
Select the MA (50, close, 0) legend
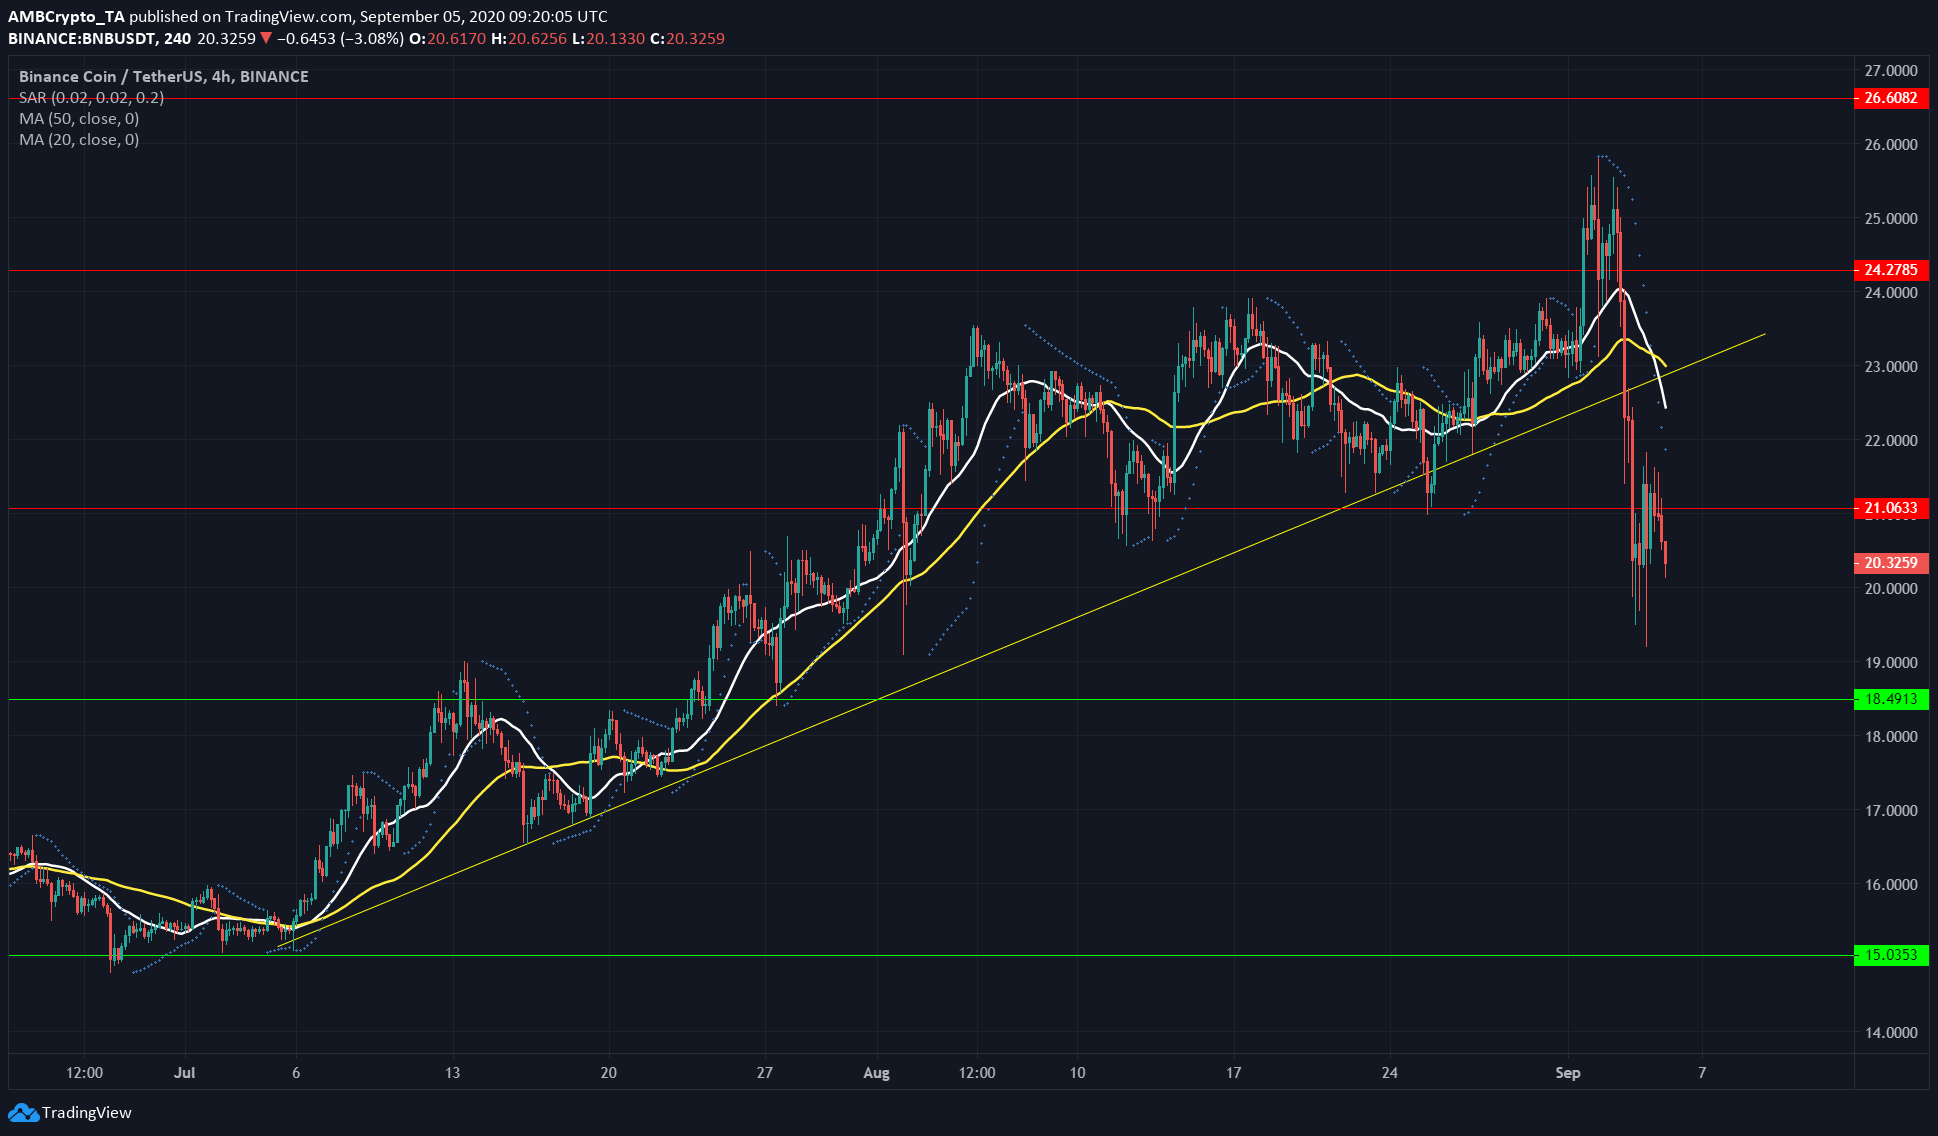click(x=79, y=118)
